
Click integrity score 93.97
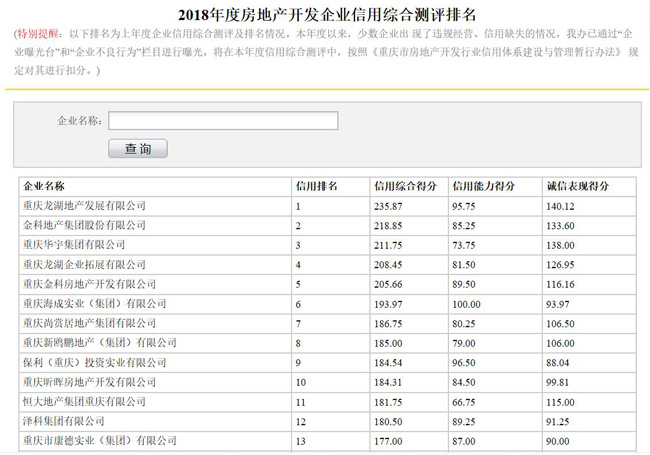click(x=558, y=304)
